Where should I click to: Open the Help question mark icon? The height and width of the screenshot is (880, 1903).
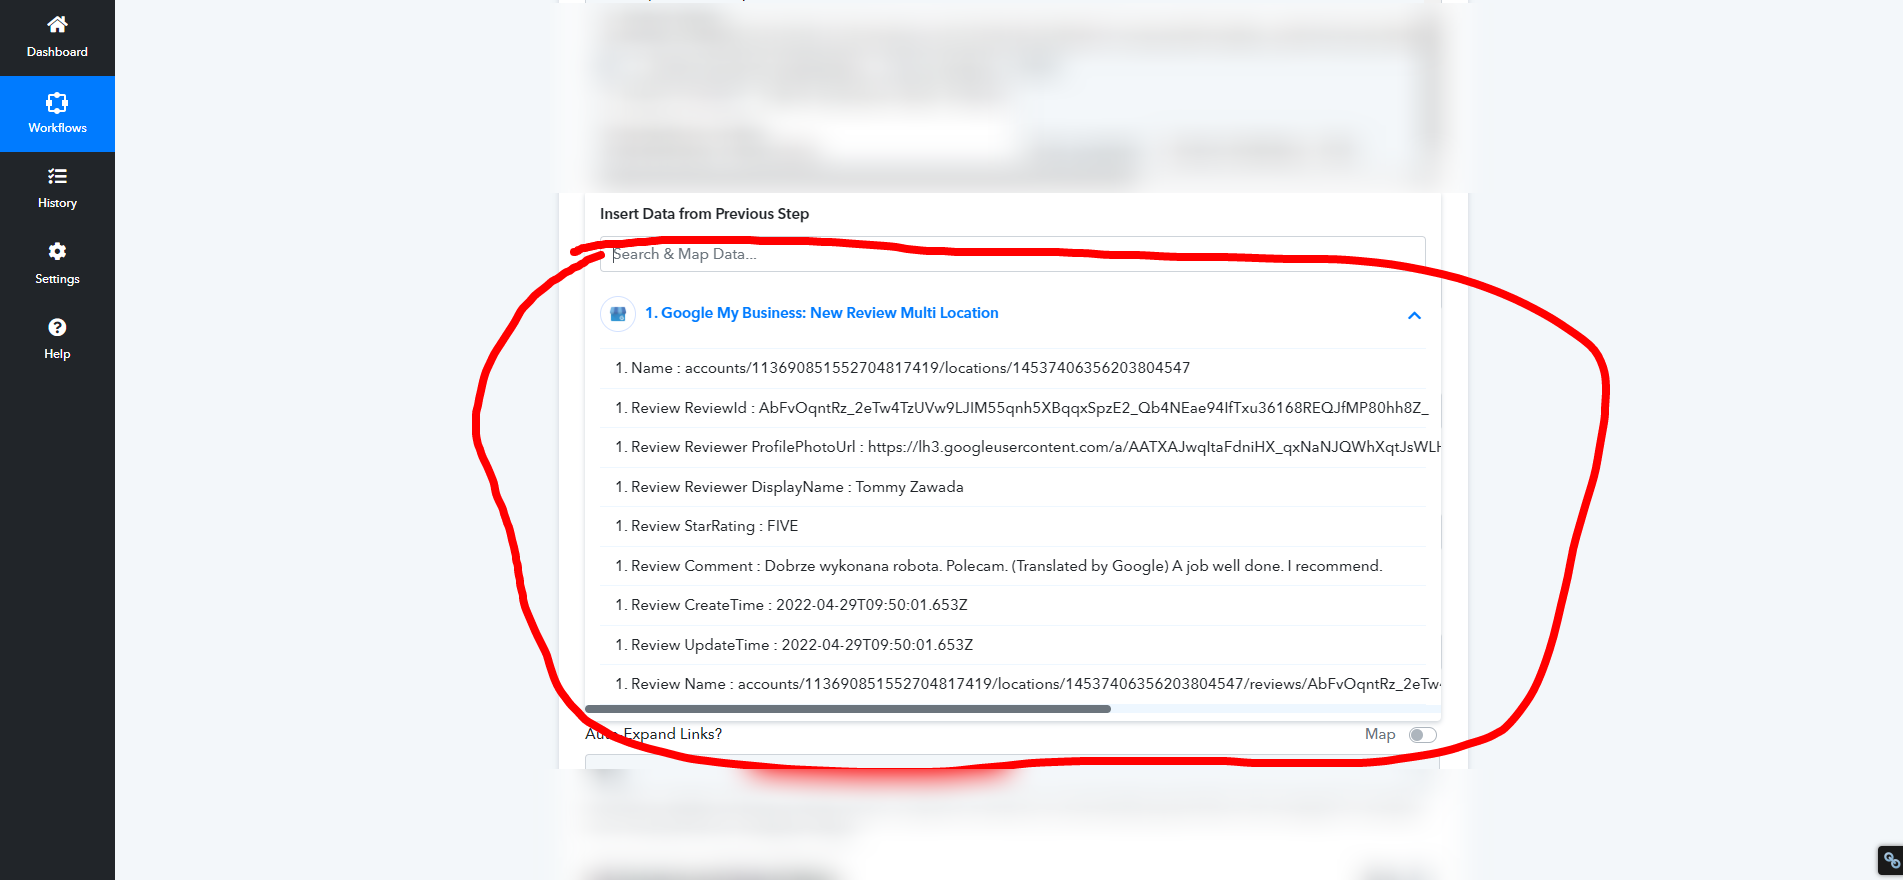[57, 327]
